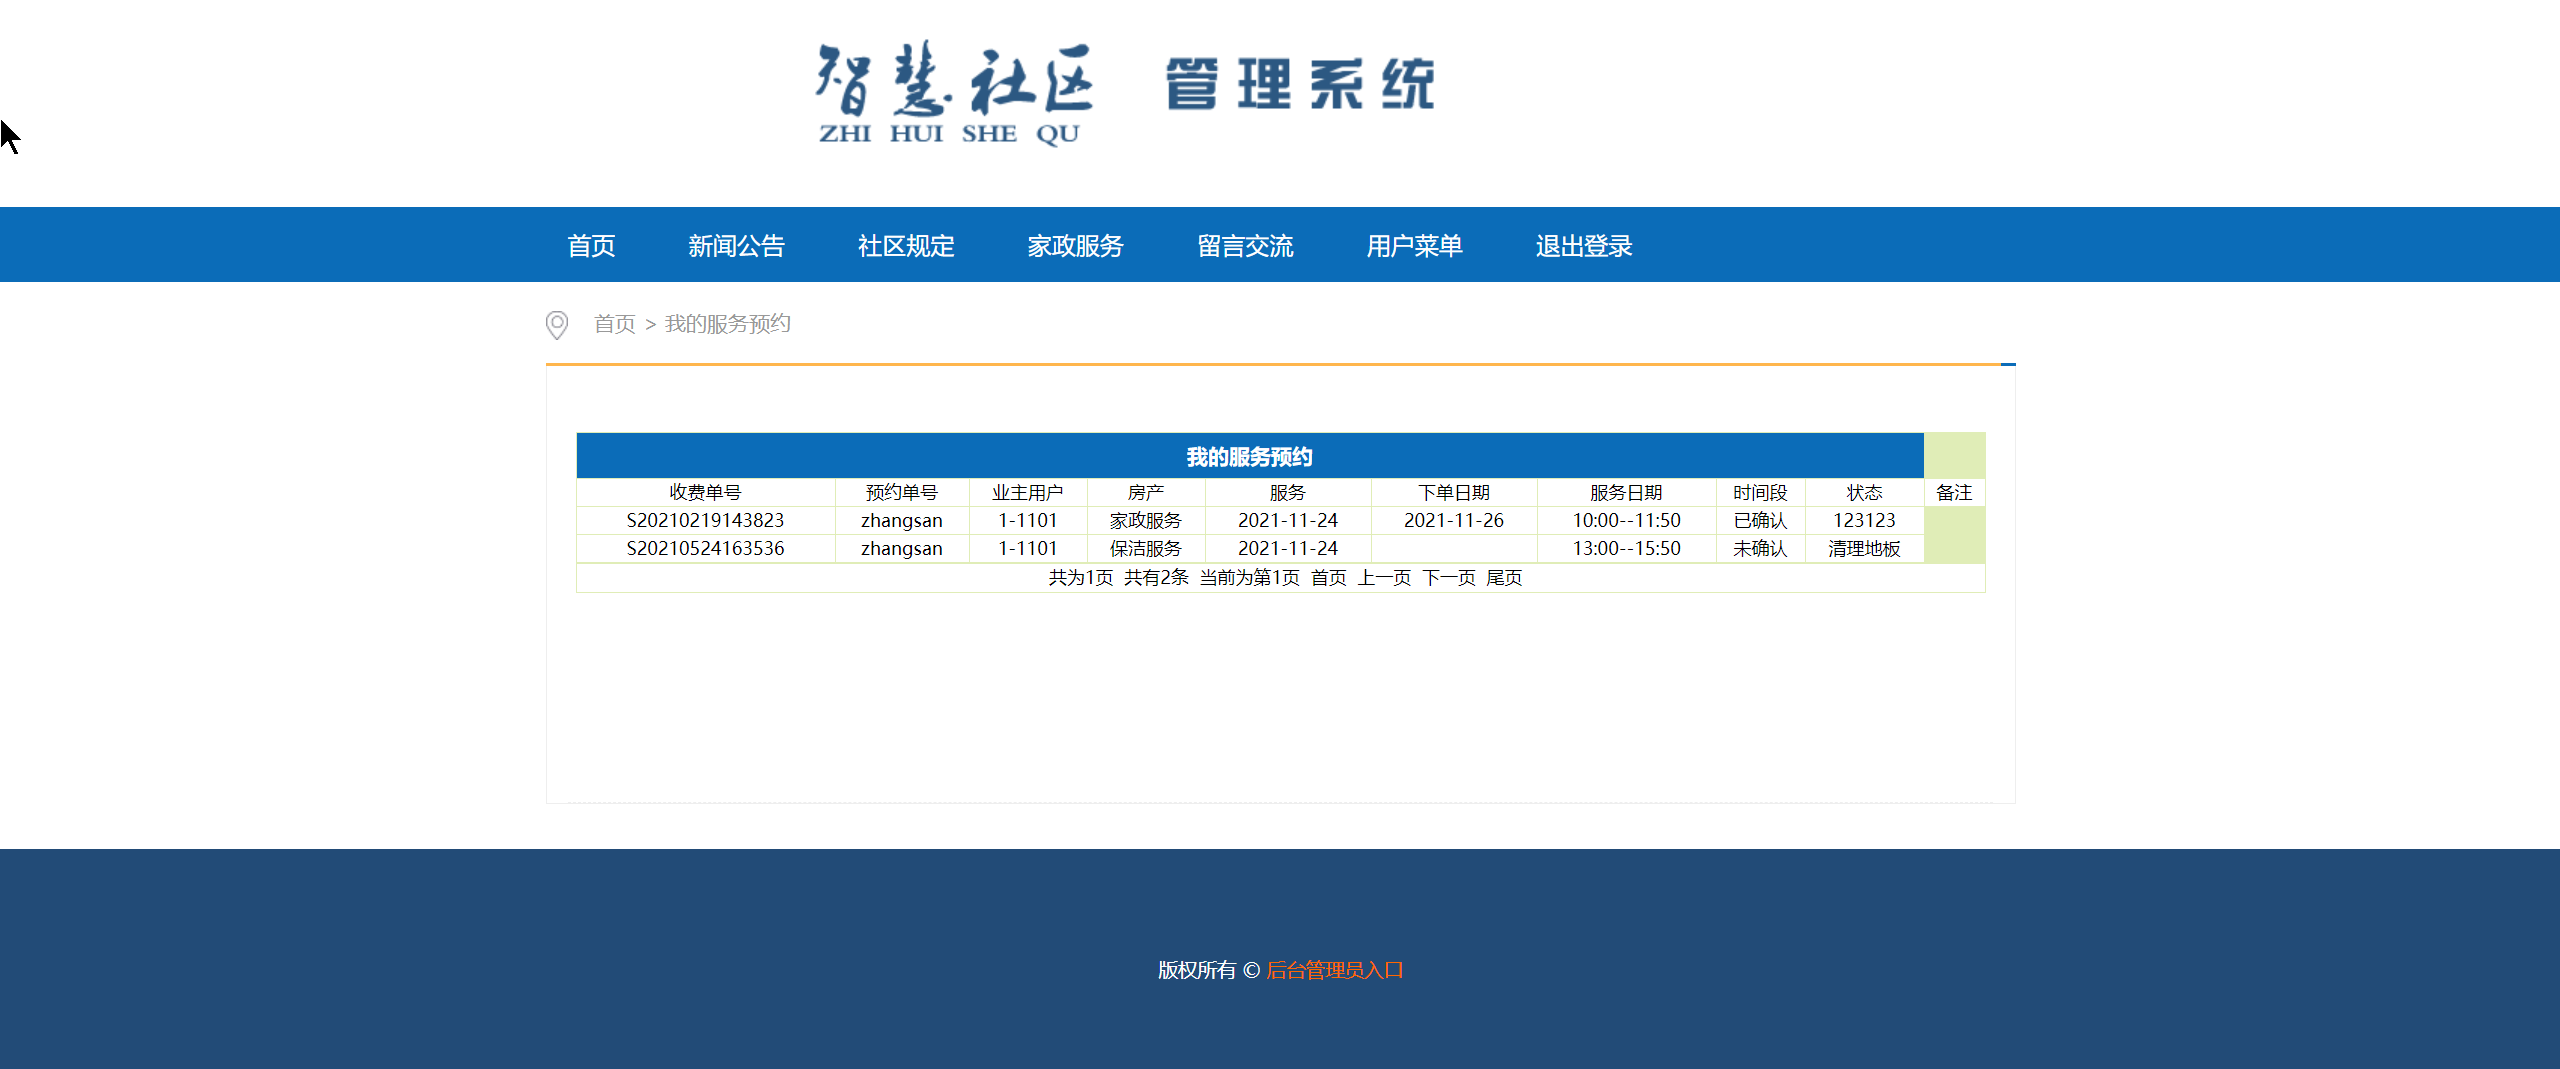The image size is (2560, 1069).
Task: Click the 未确认 status cell
Action: pyautogui.click(x=1761, y=549)
